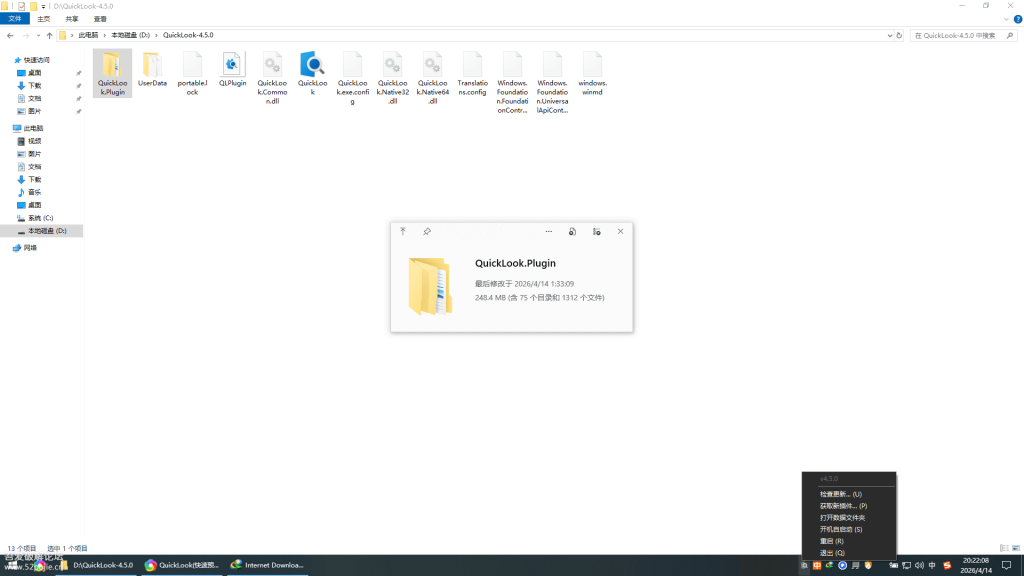The width and height of the screenshot is (1024, 576).
Task: Refresh the current folder view
Action: pos(899,35)
